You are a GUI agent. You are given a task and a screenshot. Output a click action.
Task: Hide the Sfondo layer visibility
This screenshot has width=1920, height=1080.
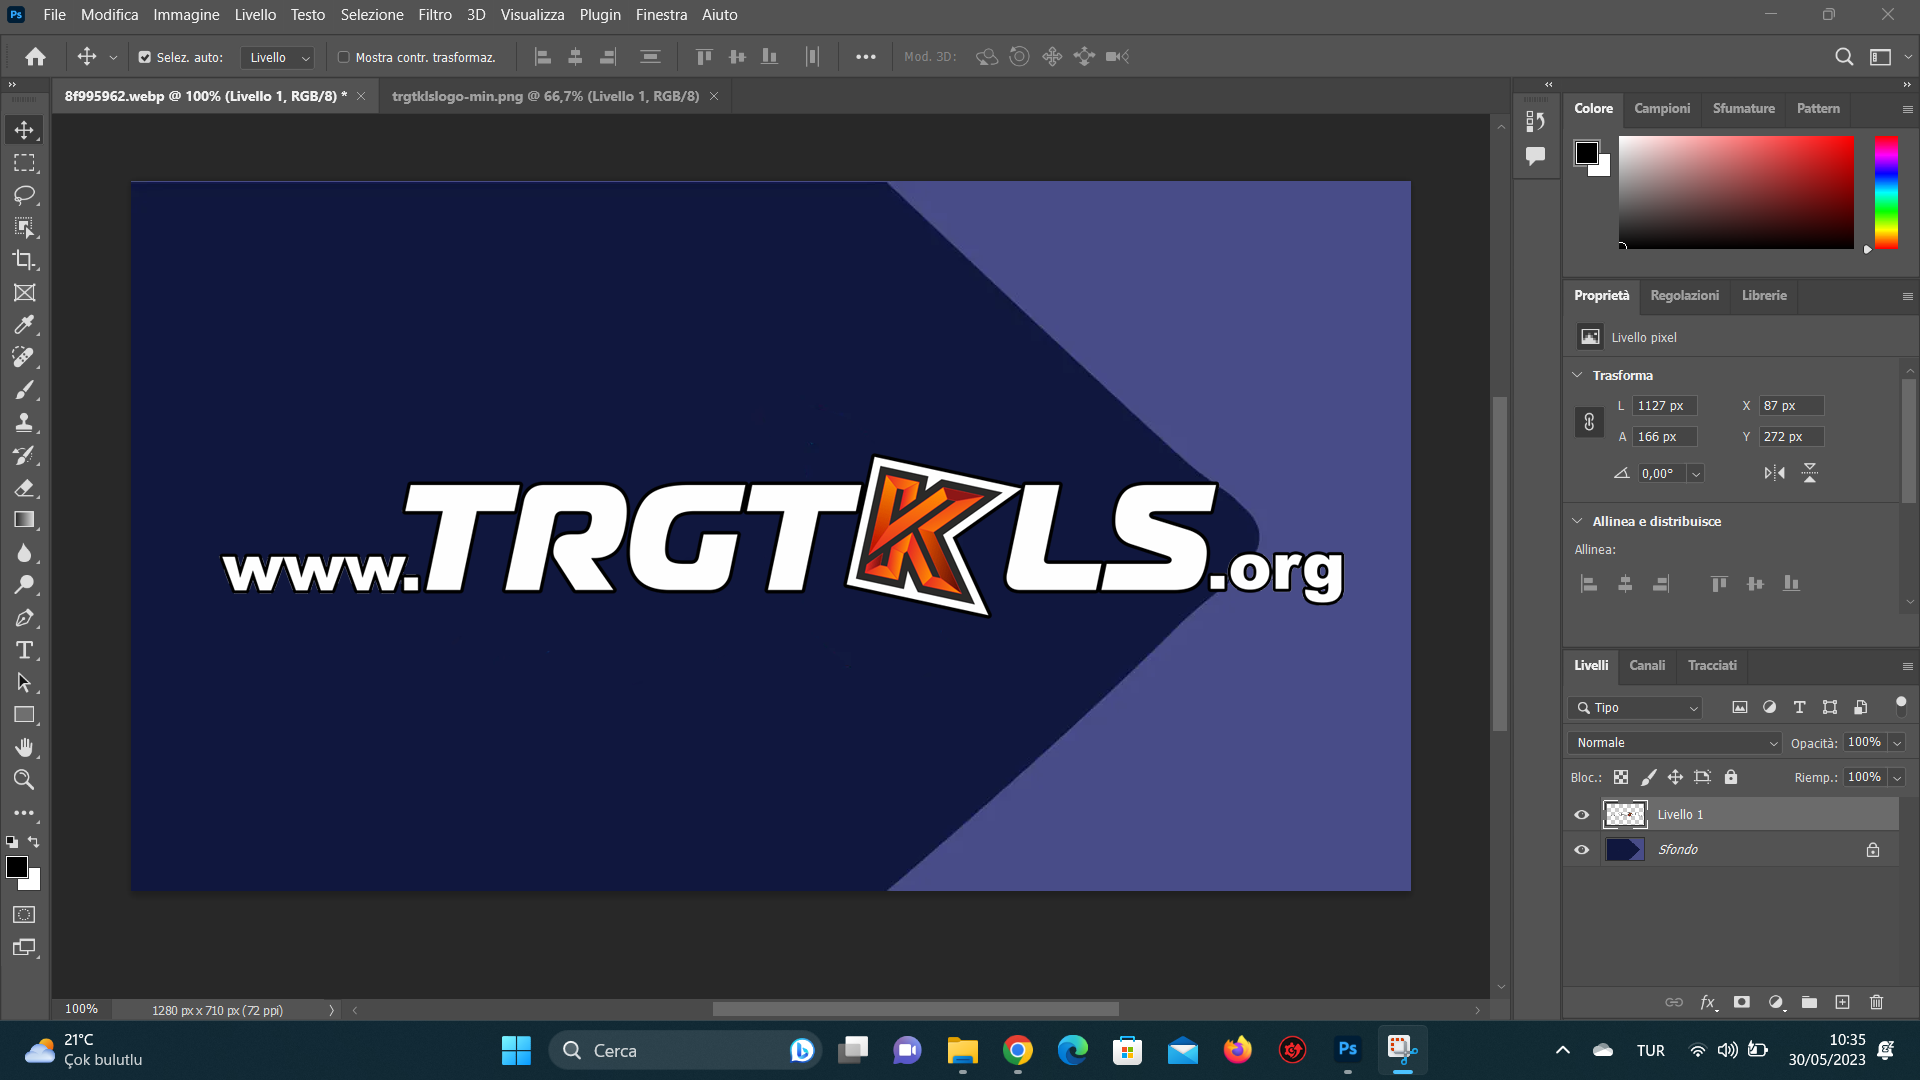[x=1582, y=849]
